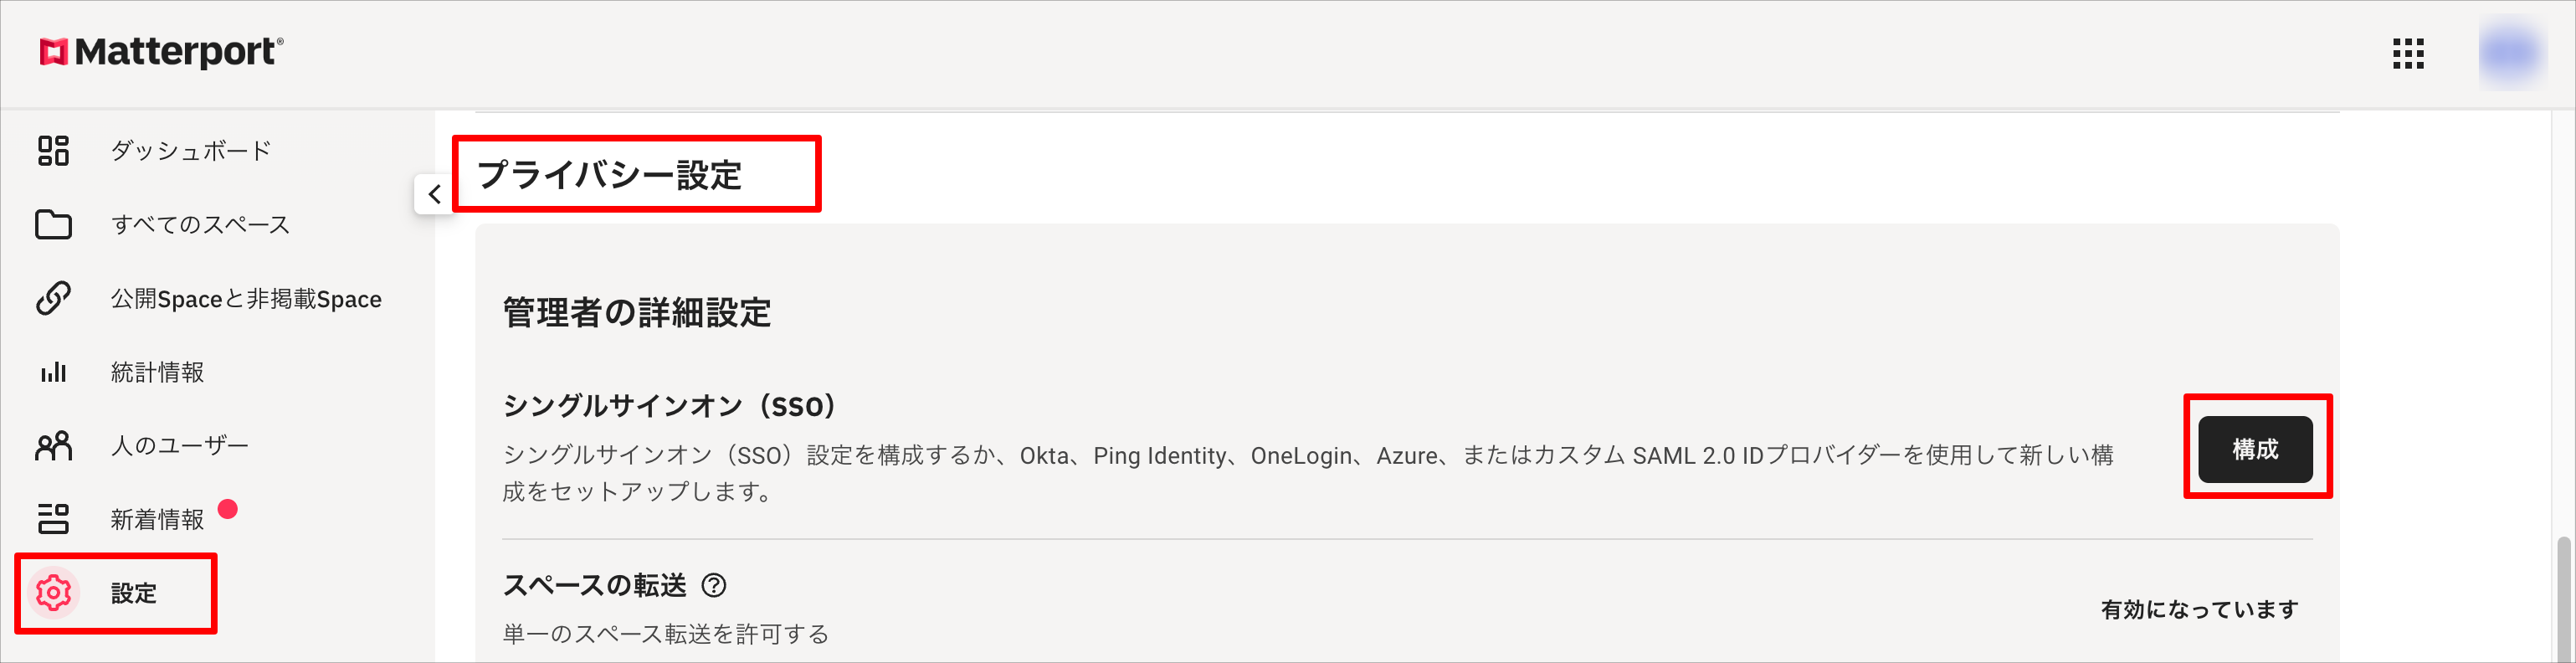
Task: Click the ダッシュボード dashboard icon
Action: [x=53, y=151]
